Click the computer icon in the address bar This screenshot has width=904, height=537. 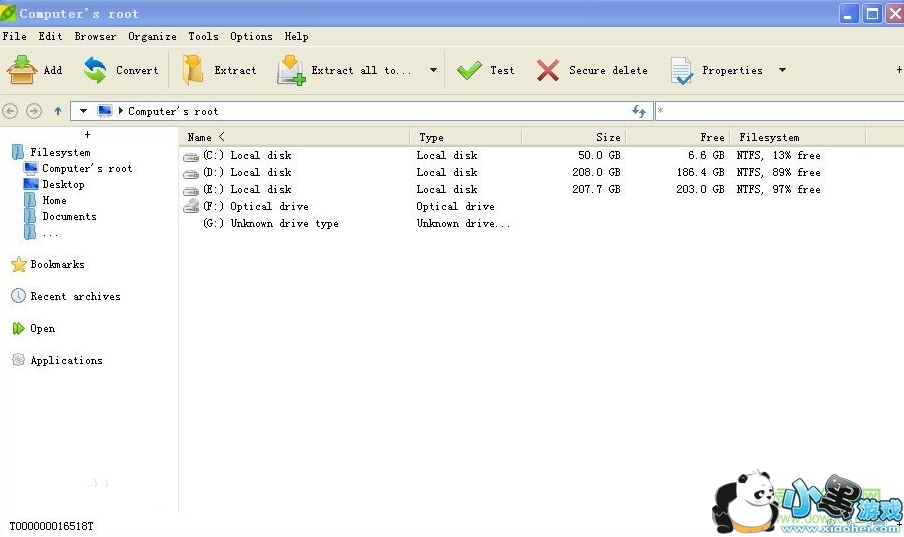click(x=104, y=111)
